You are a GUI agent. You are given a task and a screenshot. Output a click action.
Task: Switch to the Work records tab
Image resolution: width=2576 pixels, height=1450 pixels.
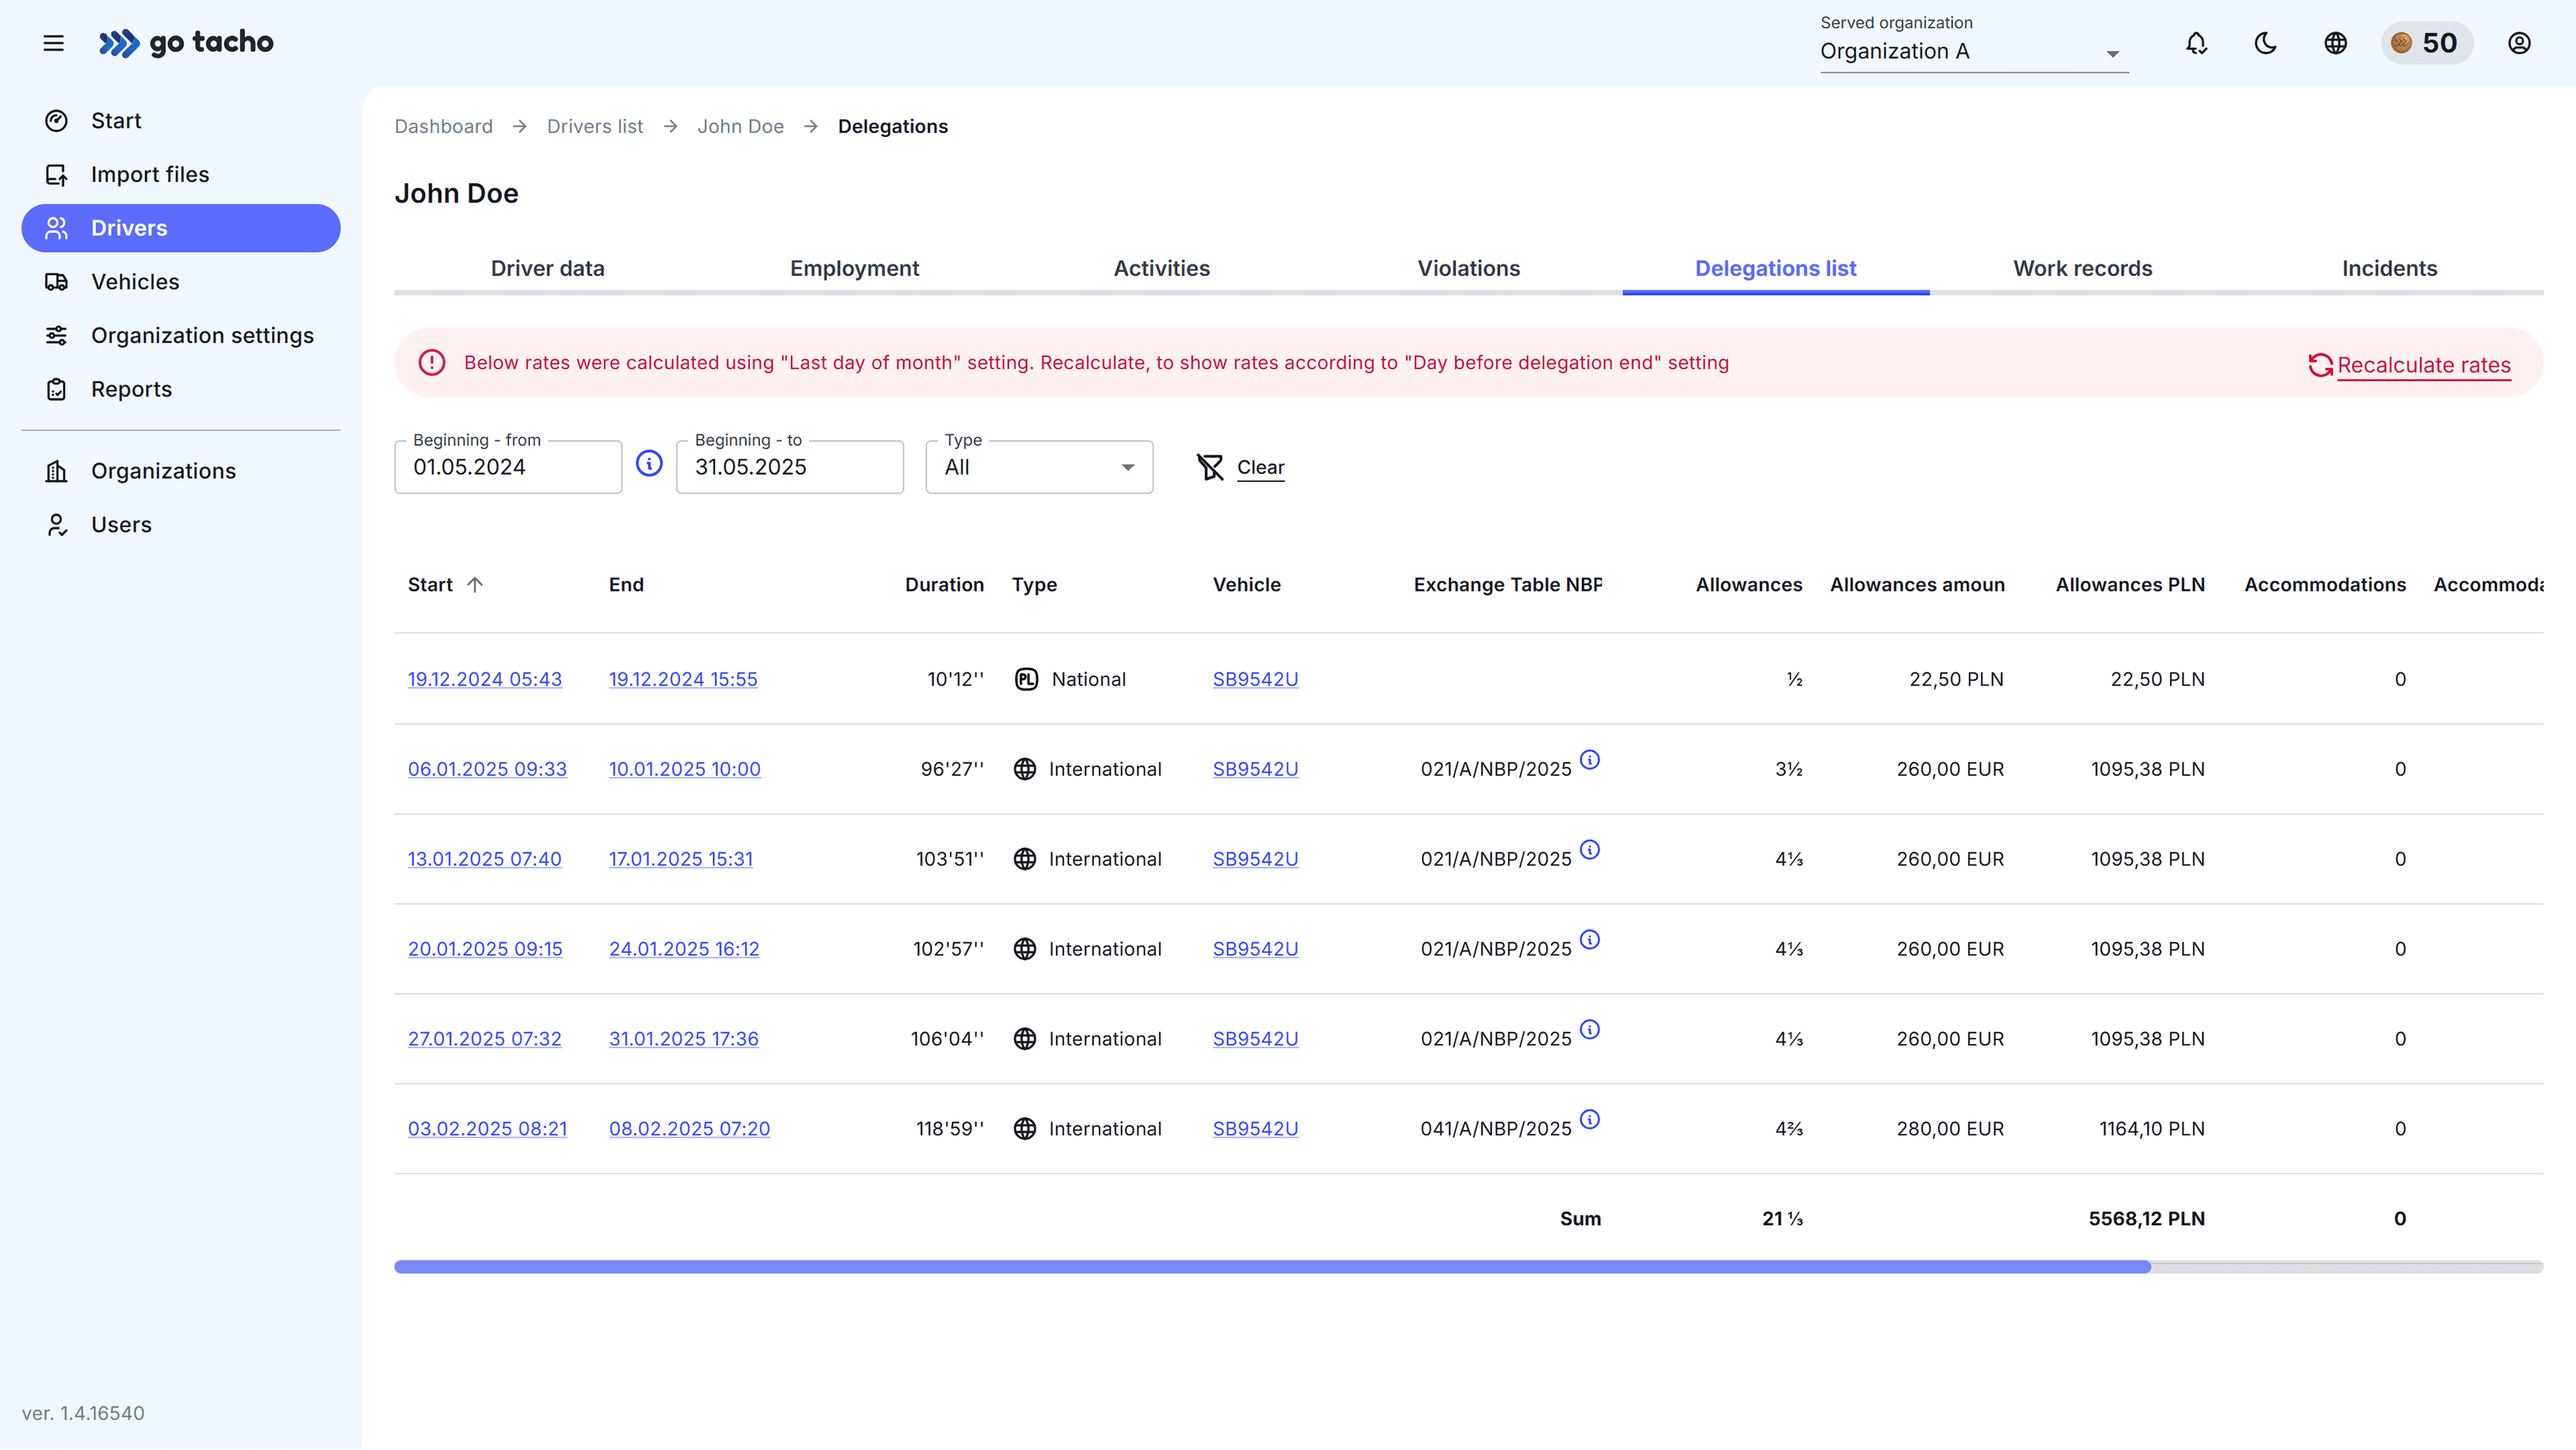(x=2083, y=268)
